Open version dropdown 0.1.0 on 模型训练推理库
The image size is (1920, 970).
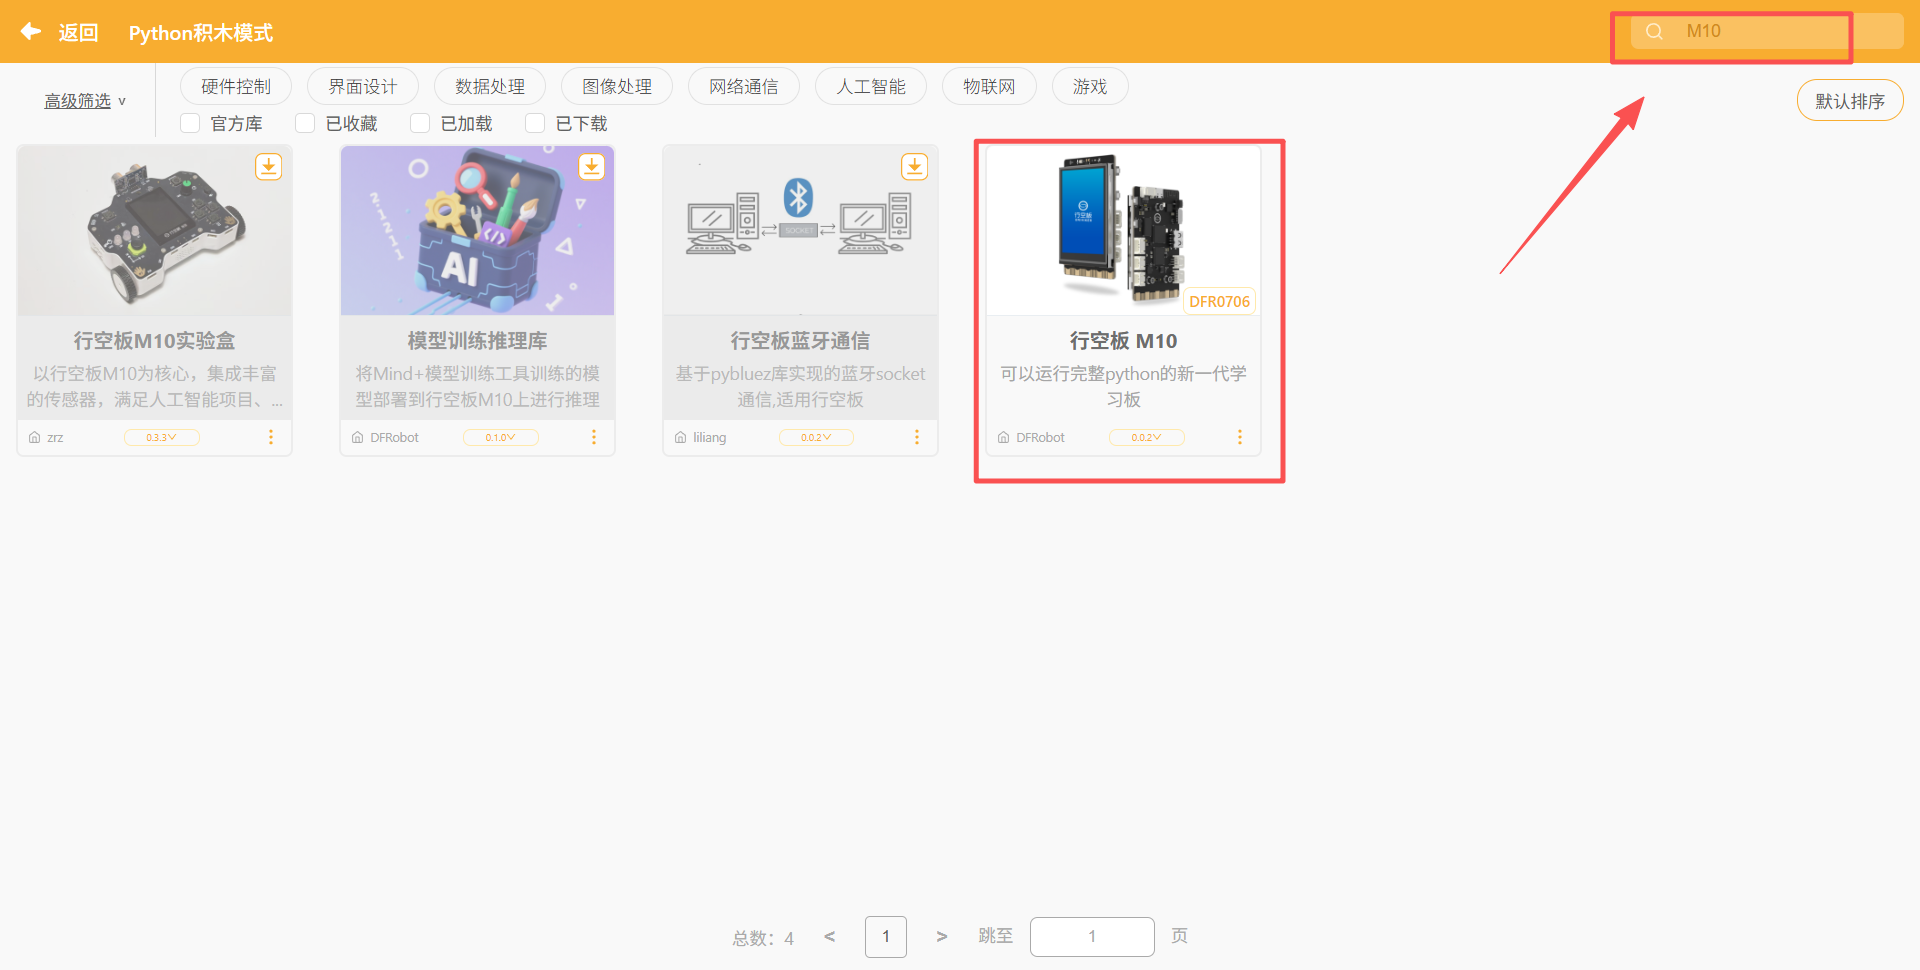(500, 437)
